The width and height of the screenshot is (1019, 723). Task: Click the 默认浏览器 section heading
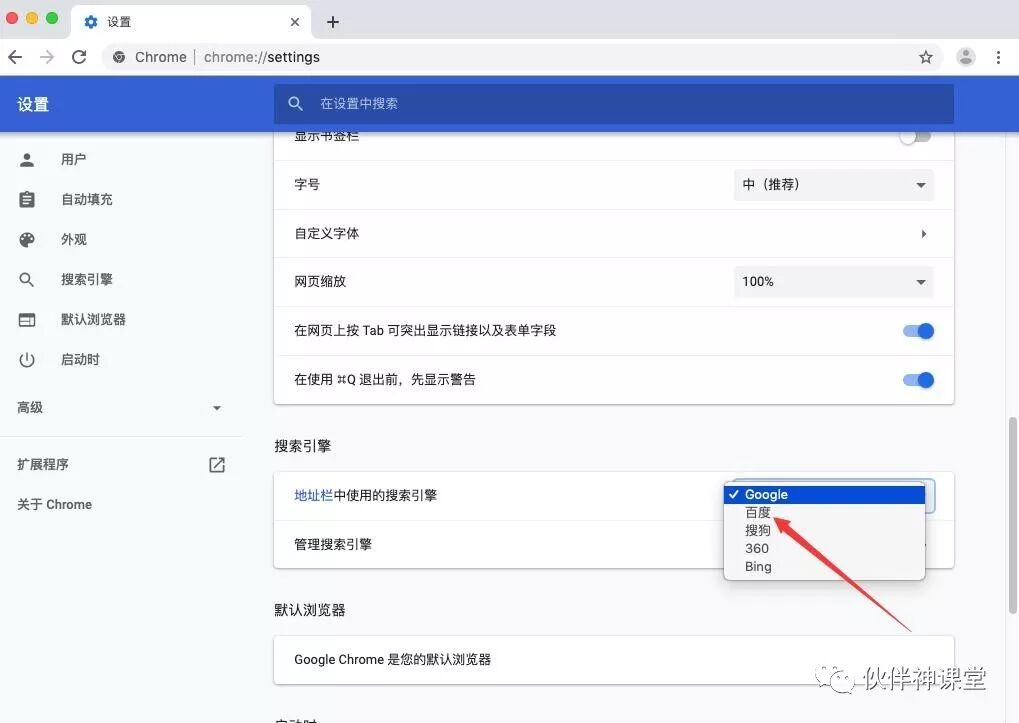pos(310,610)
